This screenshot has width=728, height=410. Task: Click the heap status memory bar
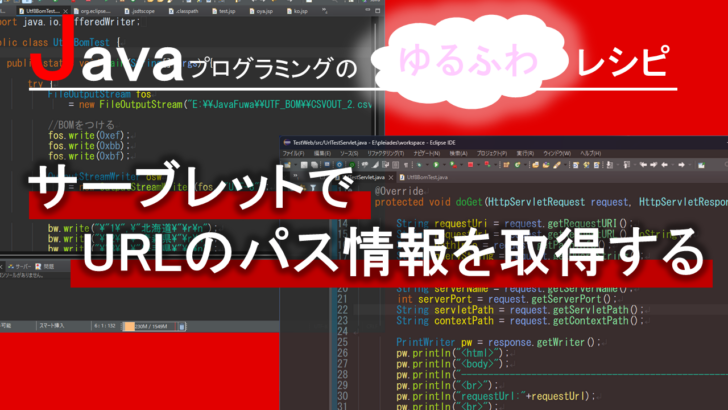click(150, 326)
